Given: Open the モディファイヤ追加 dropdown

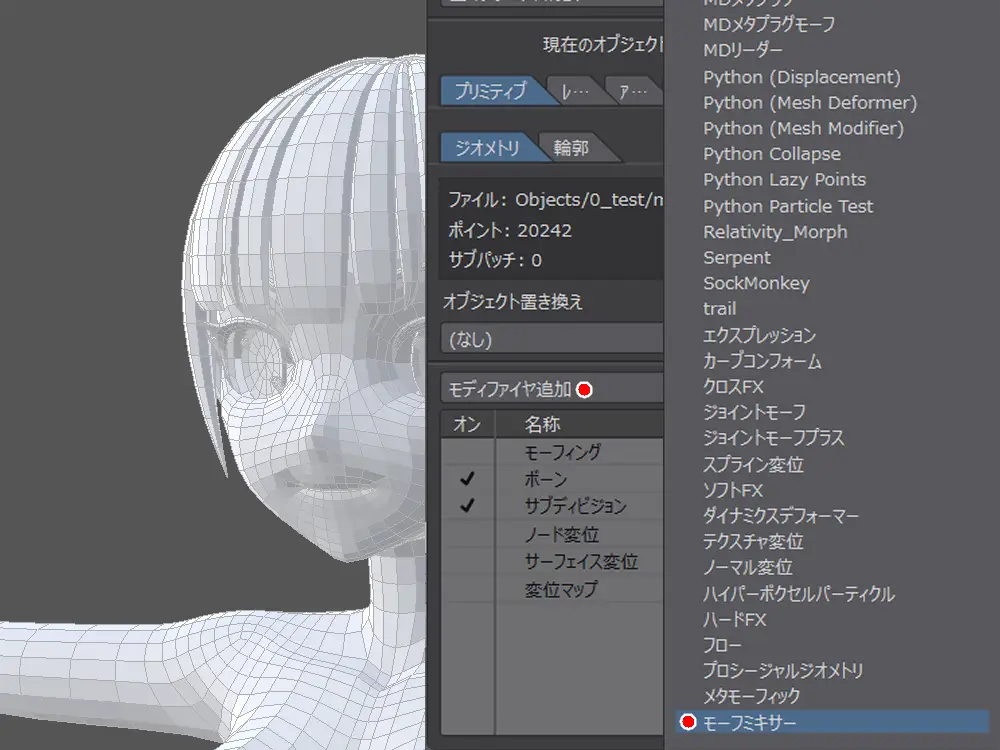Looking at the screenshot, I should 552,388.
